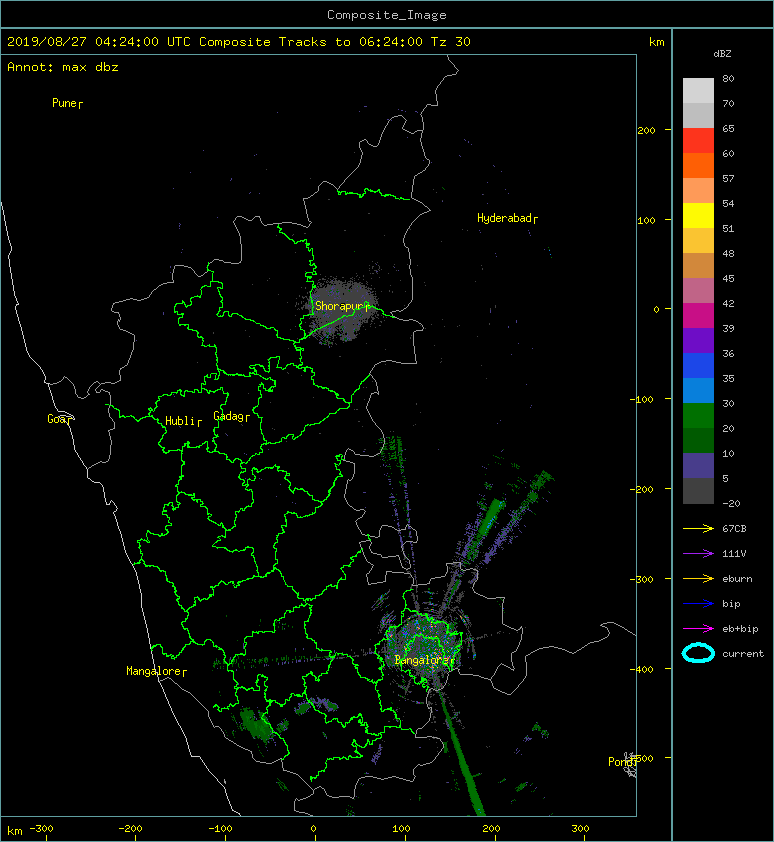Click the Hyderabad city label

click(x=507, y=218)
